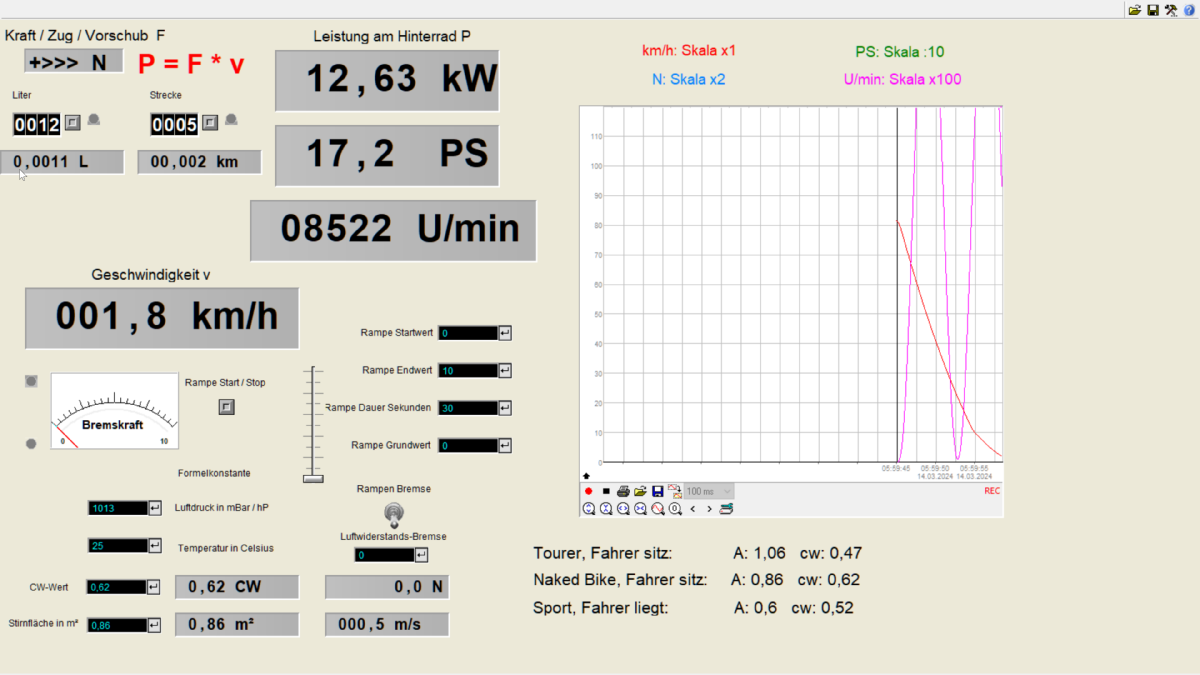Click the Rampe Dauer Sekunden input field
The height and width of the screenshot is (675, 1200).
pyautogui.click(x=468, y=408)
